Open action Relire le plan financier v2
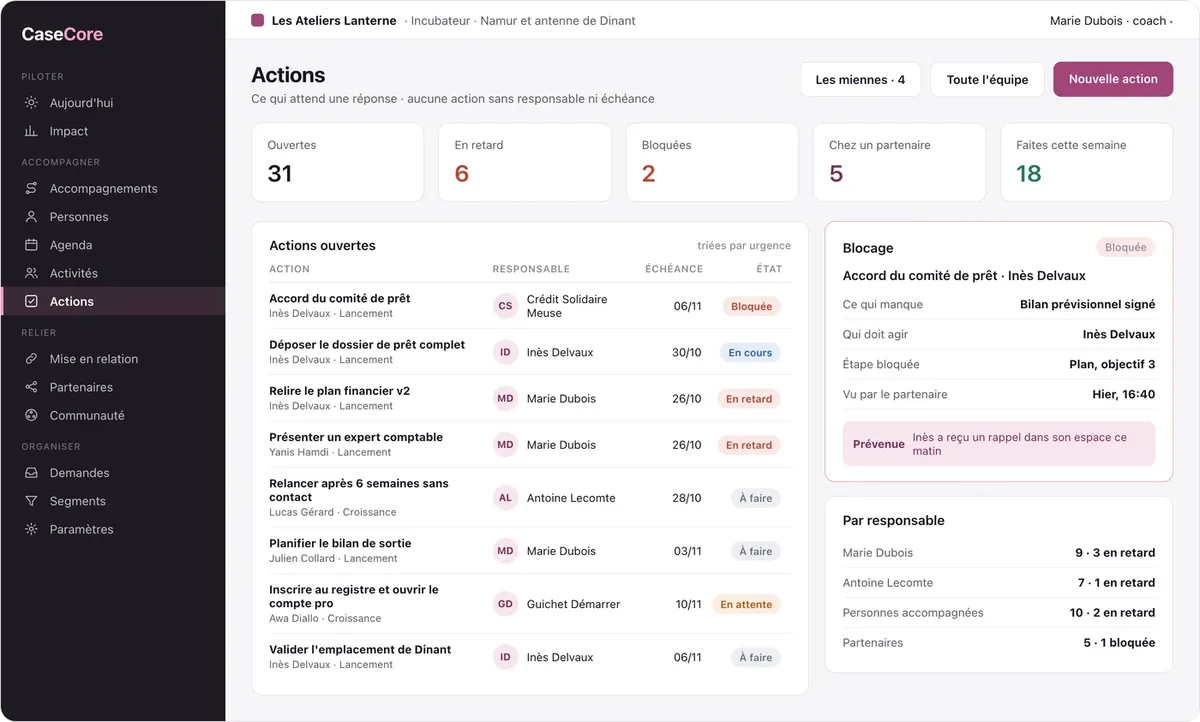This screenshot has height=722, width=1200. [x=530, y=398]
